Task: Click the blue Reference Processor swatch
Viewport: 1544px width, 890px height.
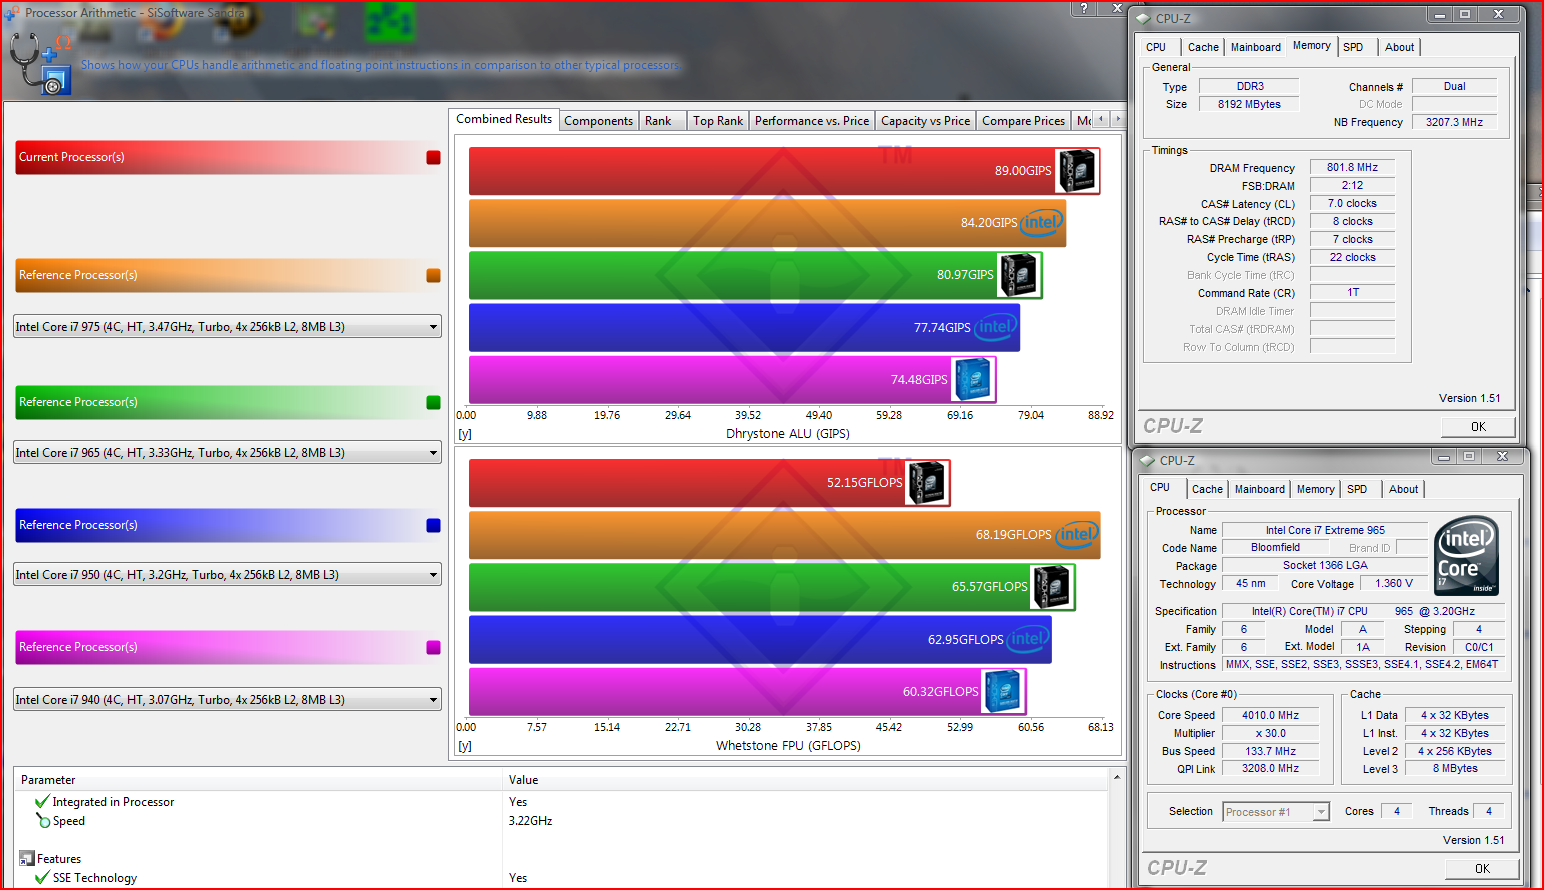Action: [x=433, y=525]
